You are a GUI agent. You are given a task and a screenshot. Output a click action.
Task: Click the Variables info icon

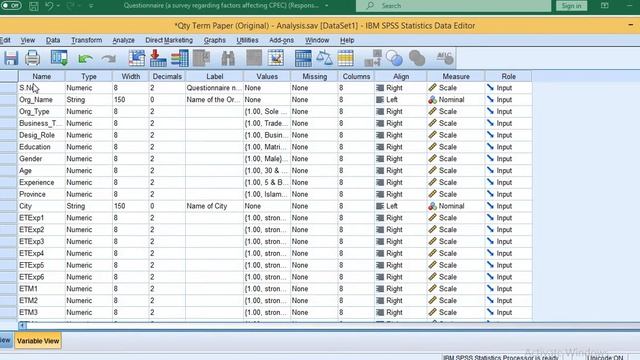click(180, 58)
